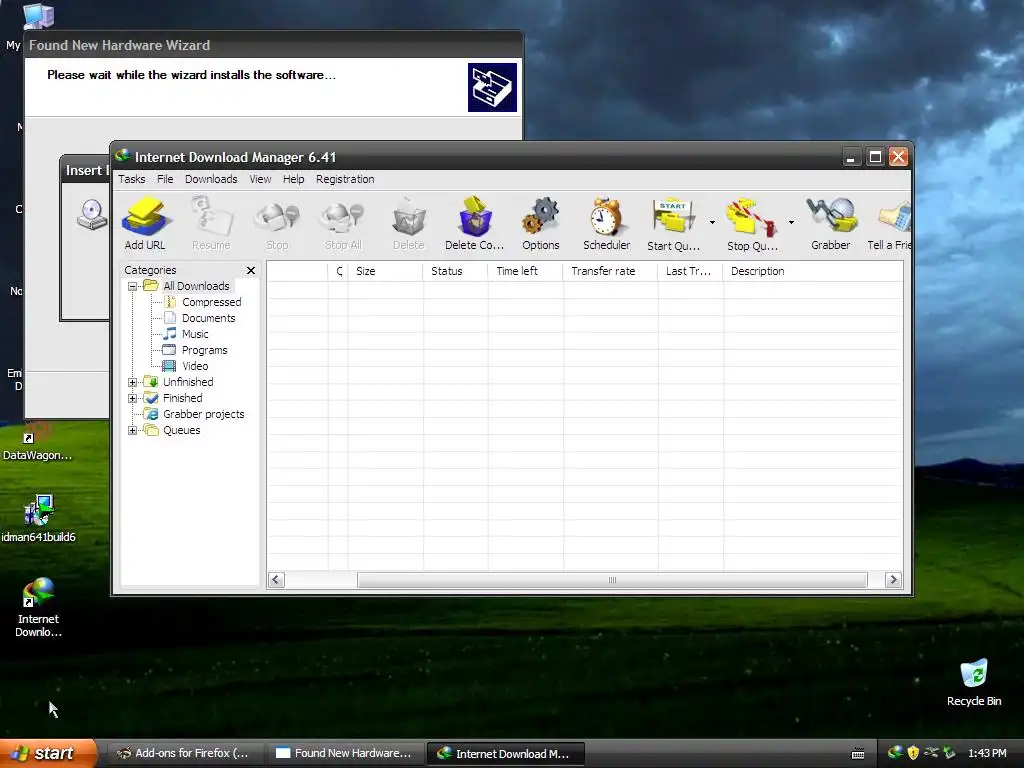Click the on-screen keyboard icon in taskbar
The height and width of the screenshot is (768, 1024).
(858, 754)
